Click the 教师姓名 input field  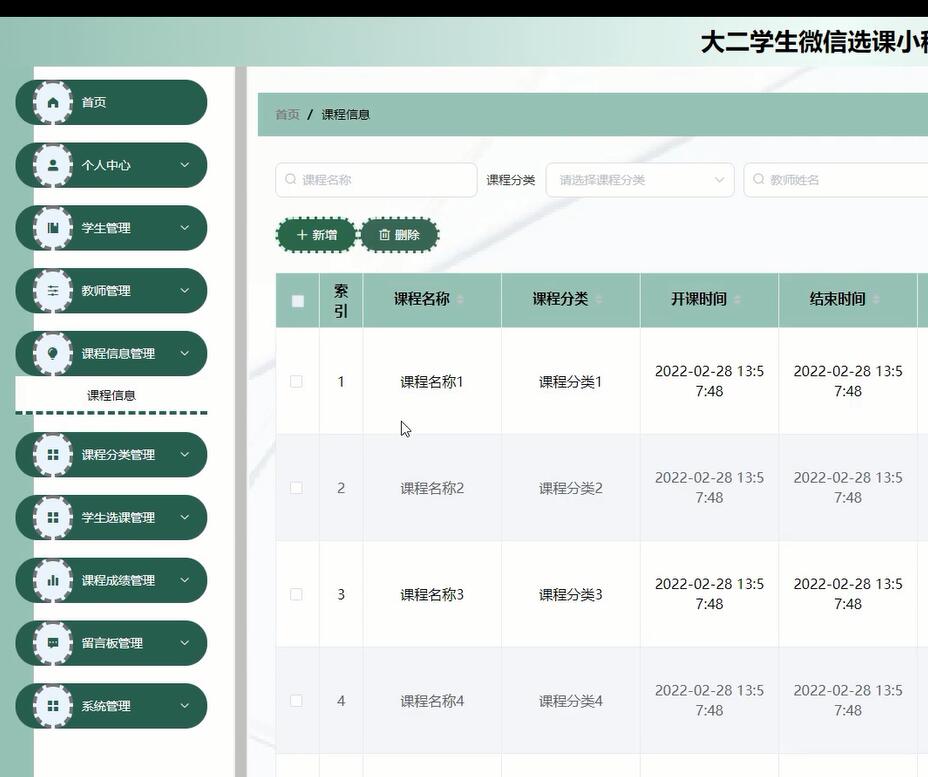850,179
